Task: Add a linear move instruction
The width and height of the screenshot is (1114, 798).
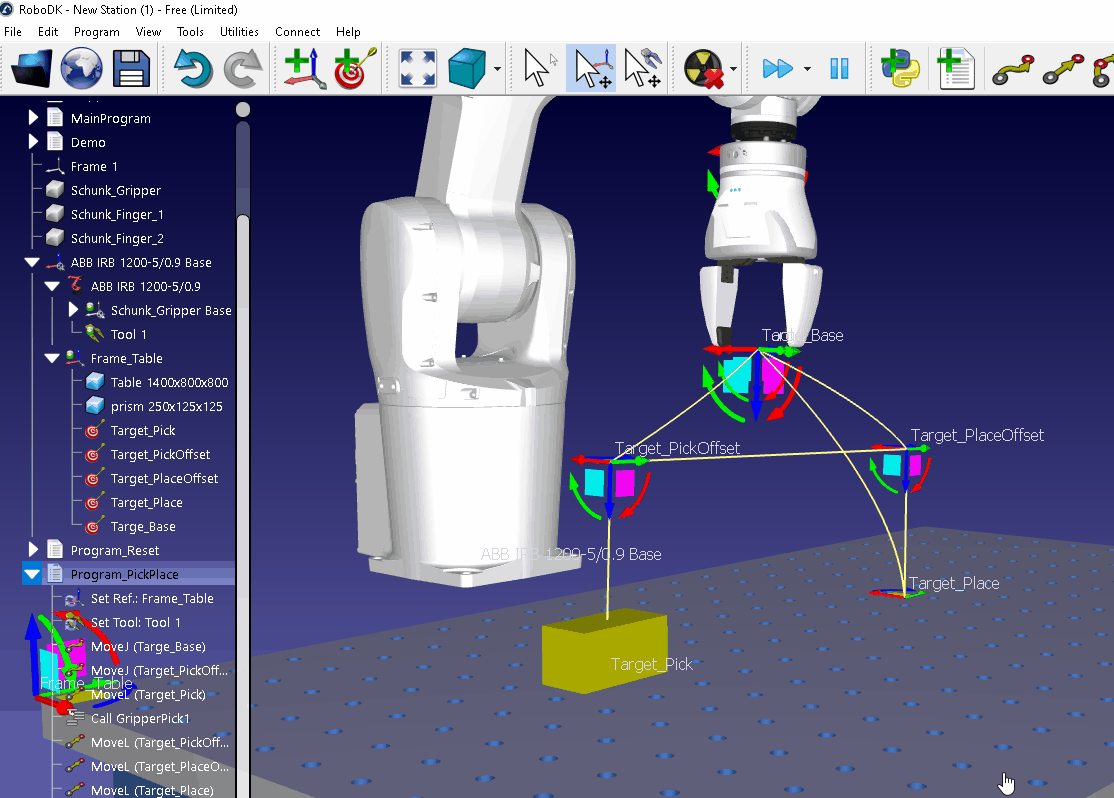Action: pos(1063,69)
